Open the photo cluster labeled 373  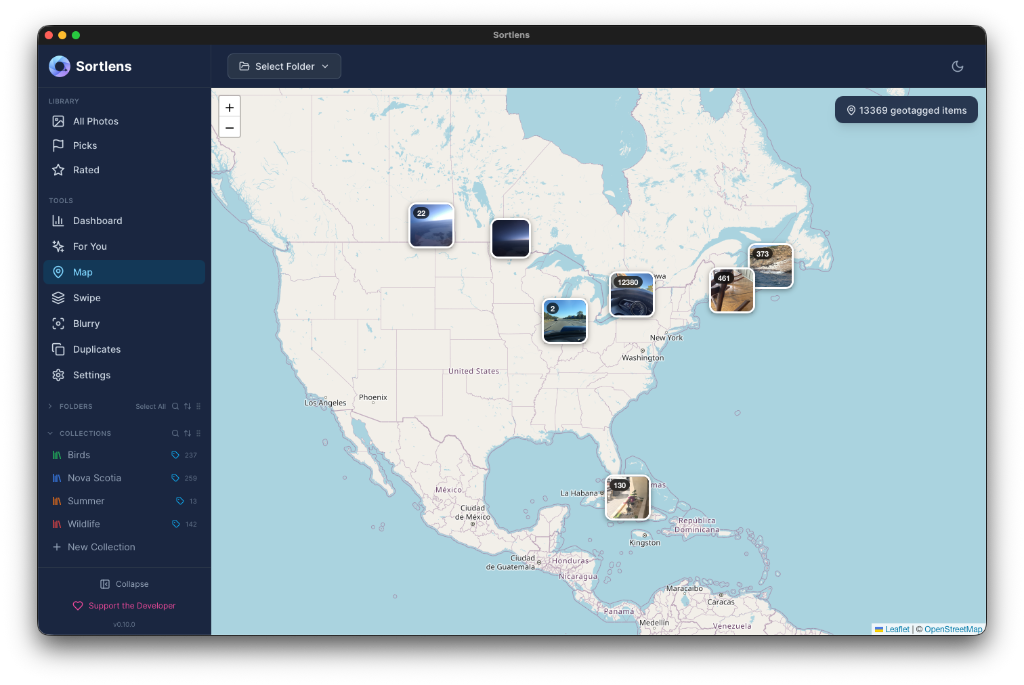click(771, 266)
